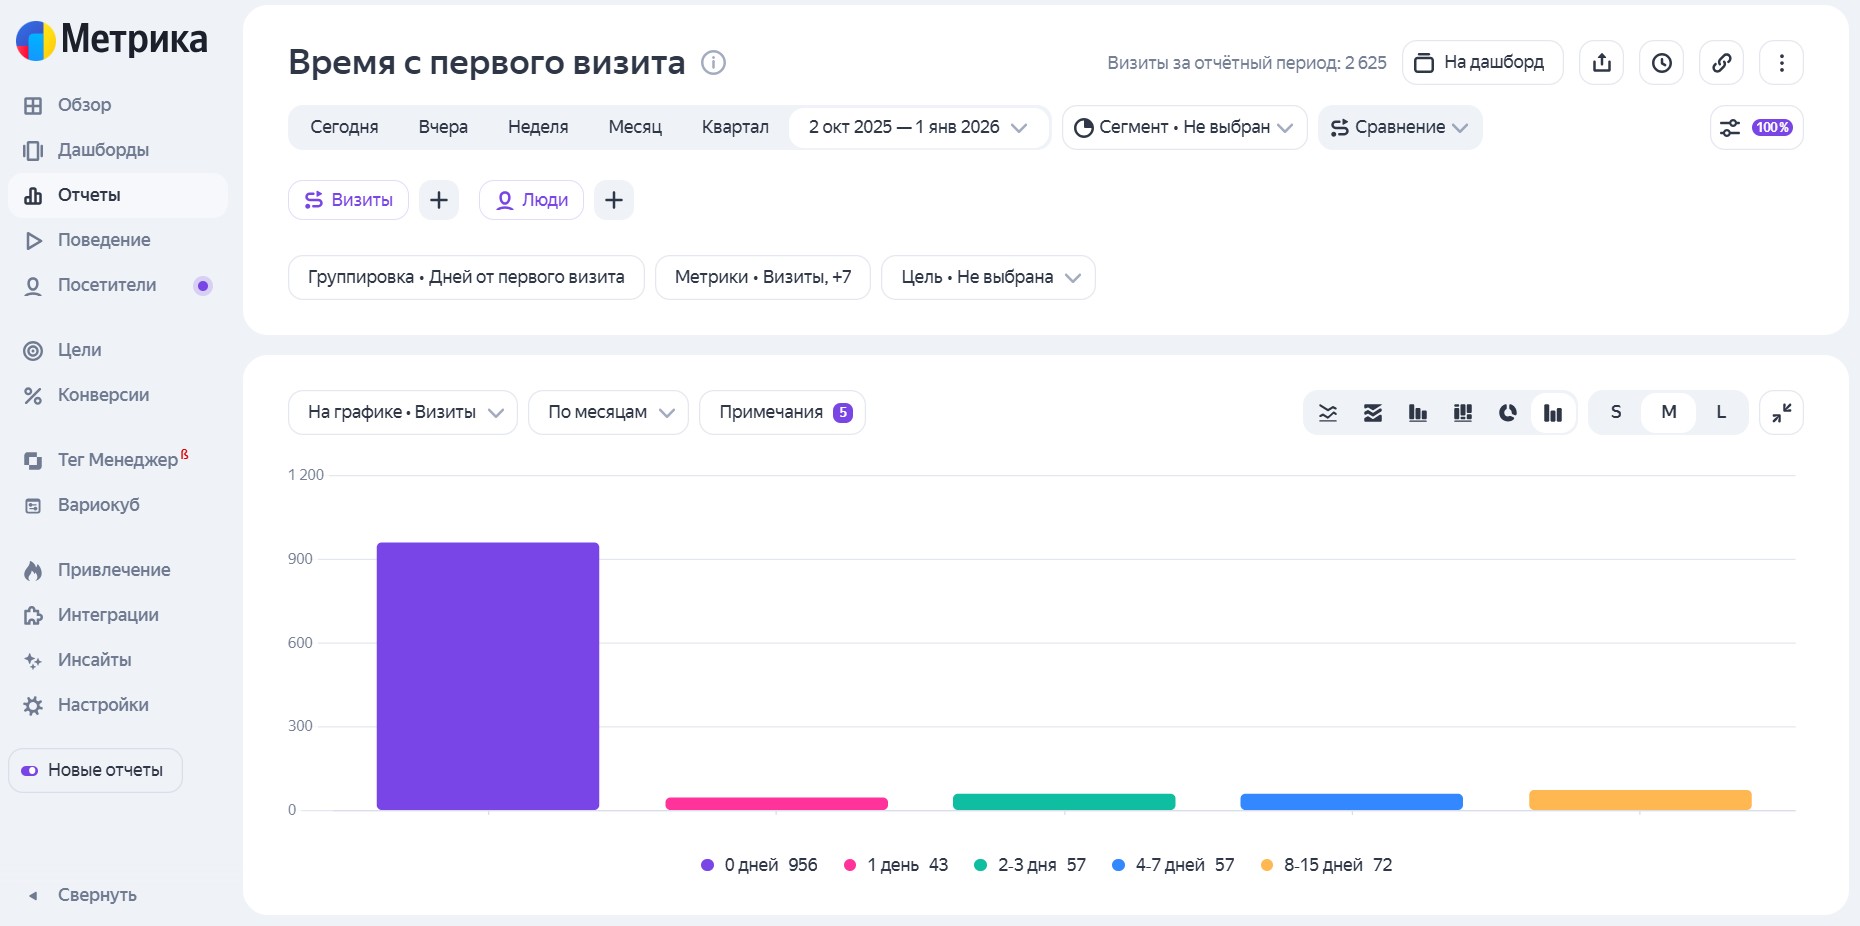Copy the report link via chain icon
The width and height of the screenshot is (1860, 926).
tap(1721, 62)
